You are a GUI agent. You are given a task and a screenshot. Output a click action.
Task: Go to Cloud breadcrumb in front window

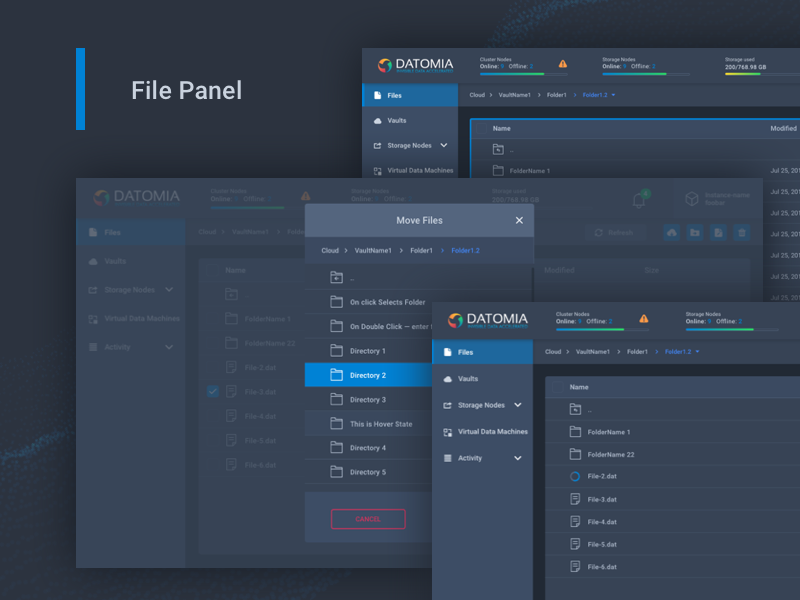[553, 352]
